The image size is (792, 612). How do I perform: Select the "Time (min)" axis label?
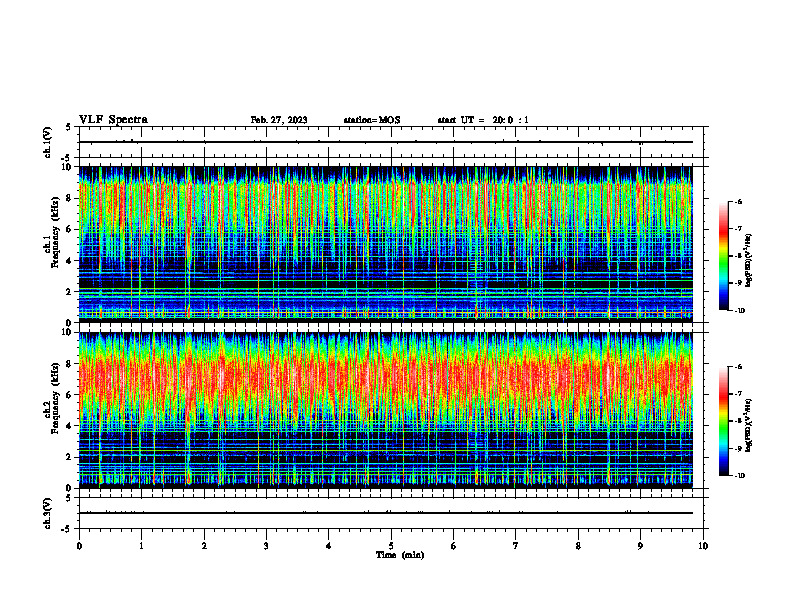click(x=400, y=555)
